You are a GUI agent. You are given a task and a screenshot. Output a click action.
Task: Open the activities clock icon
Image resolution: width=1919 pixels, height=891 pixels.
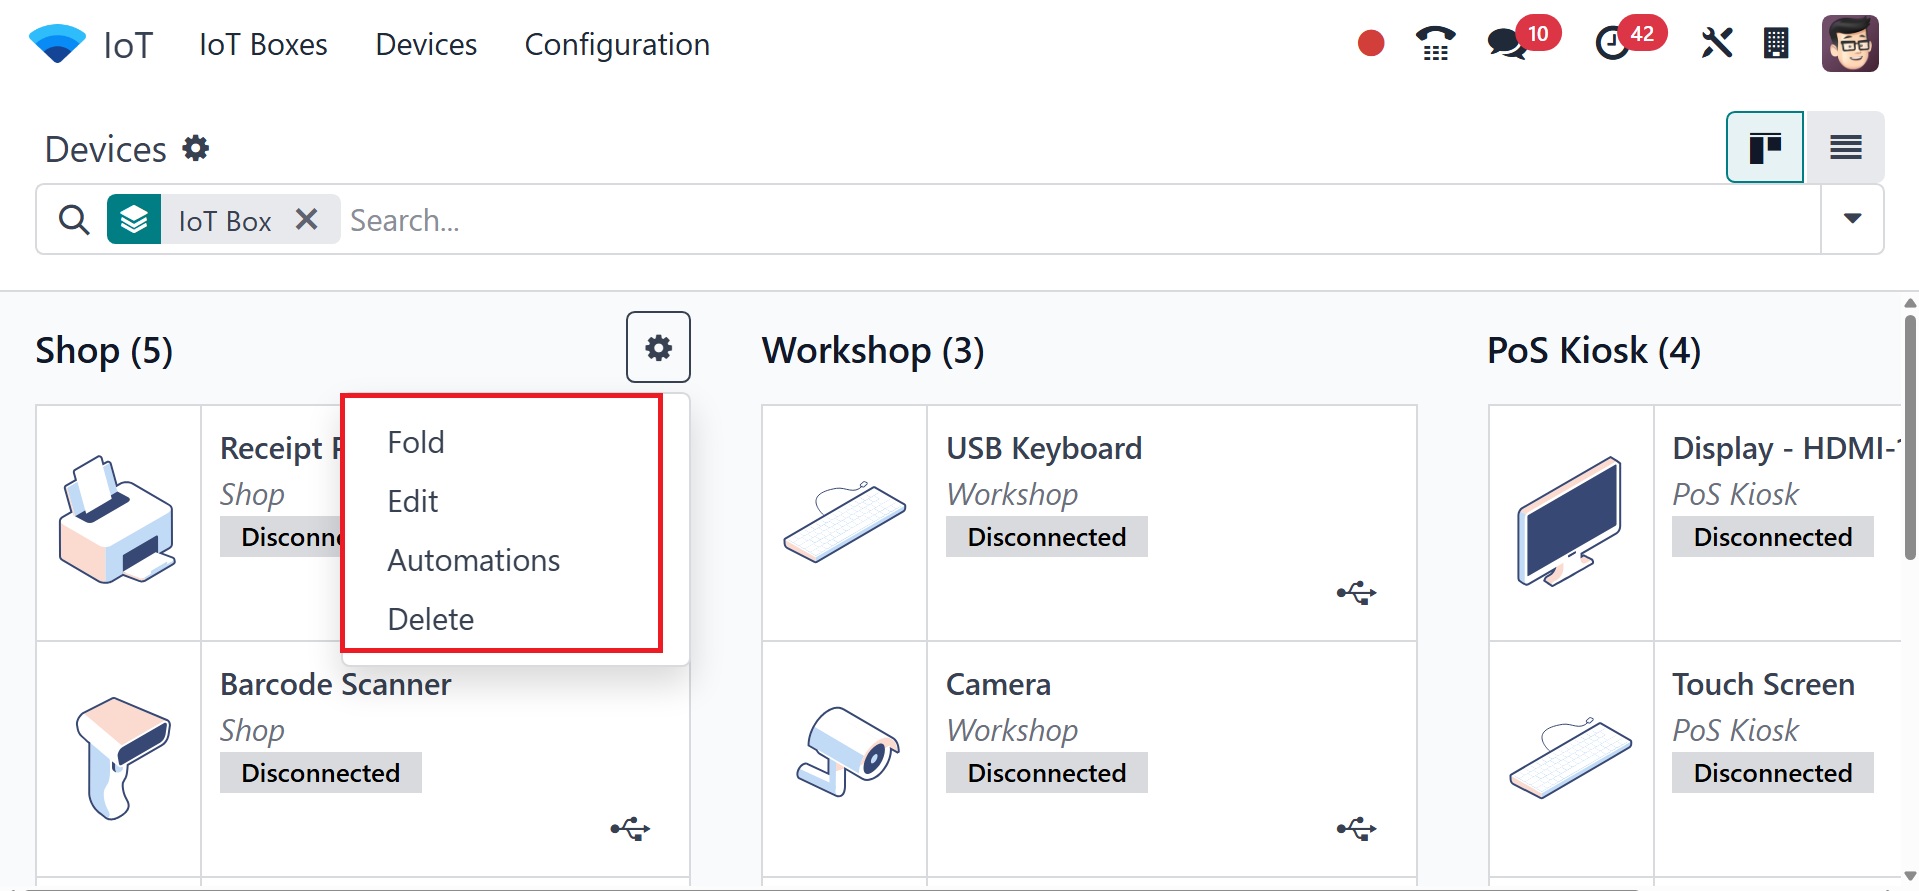1612,44
